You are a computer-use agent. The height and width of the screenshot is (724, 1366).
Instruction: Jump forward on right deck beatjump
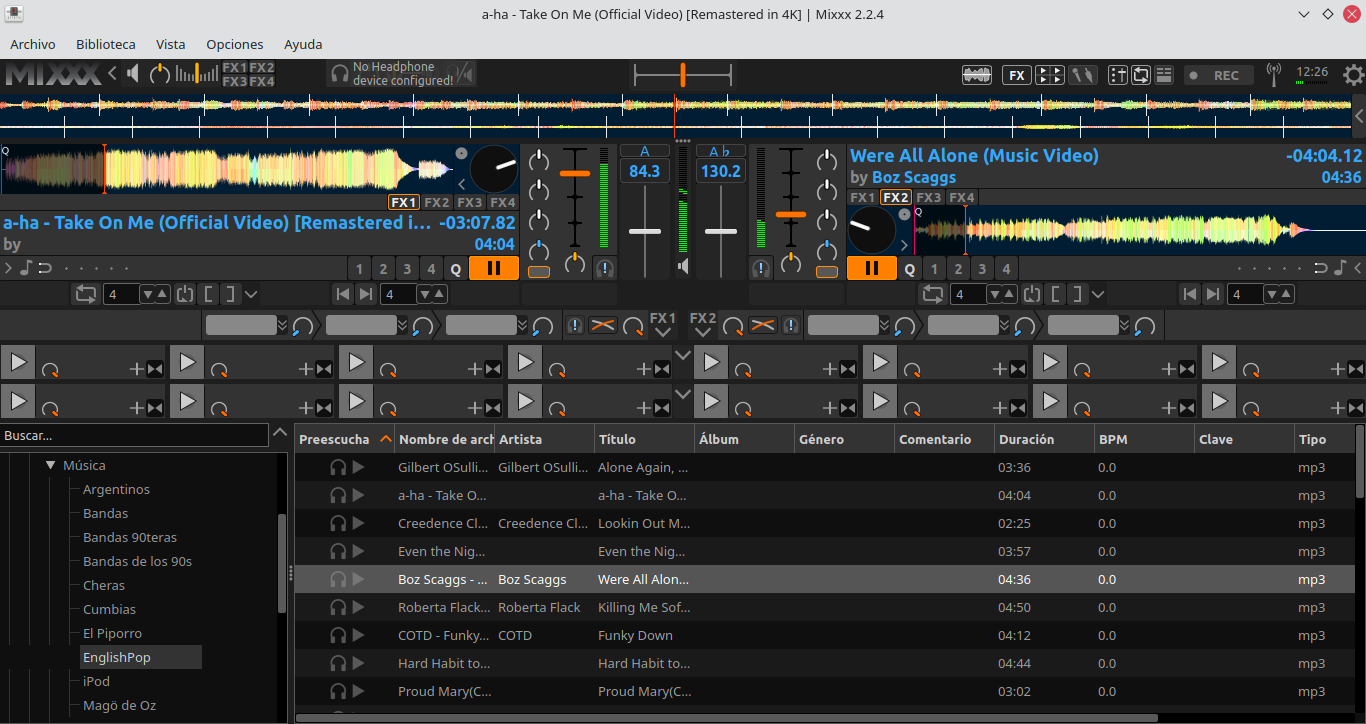coord(1213,294)
